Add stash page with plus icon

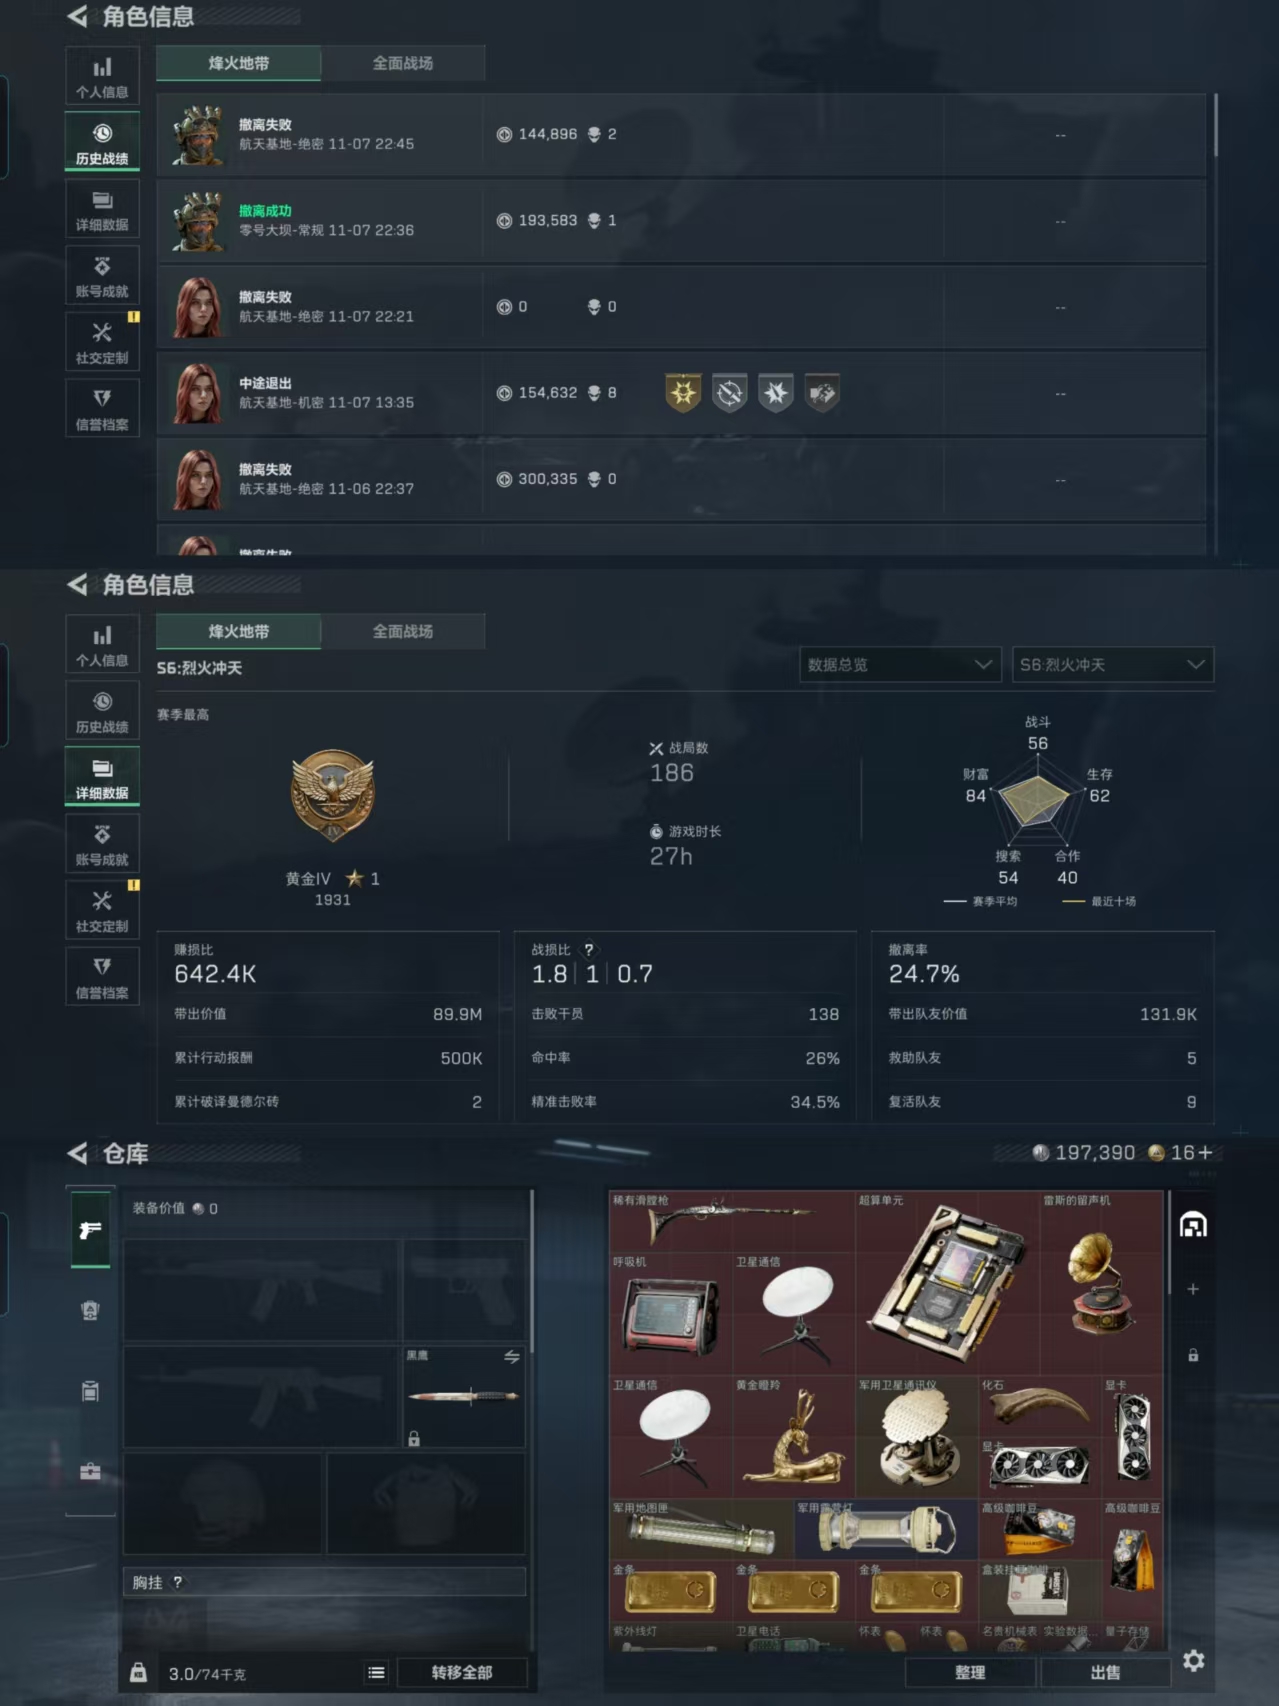tap(1193, 1289)
